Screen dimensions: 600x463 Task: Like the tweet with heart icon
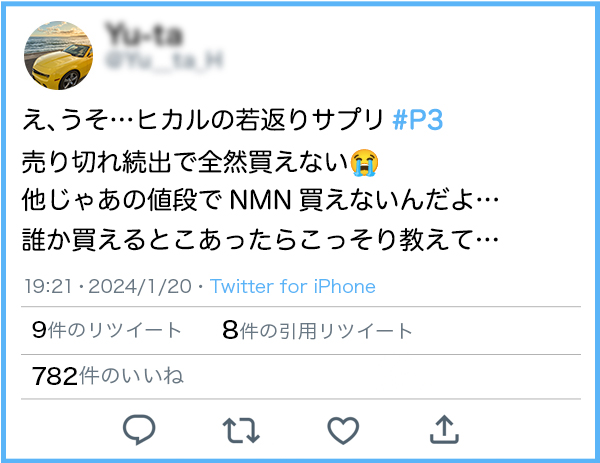coord(343,430)
